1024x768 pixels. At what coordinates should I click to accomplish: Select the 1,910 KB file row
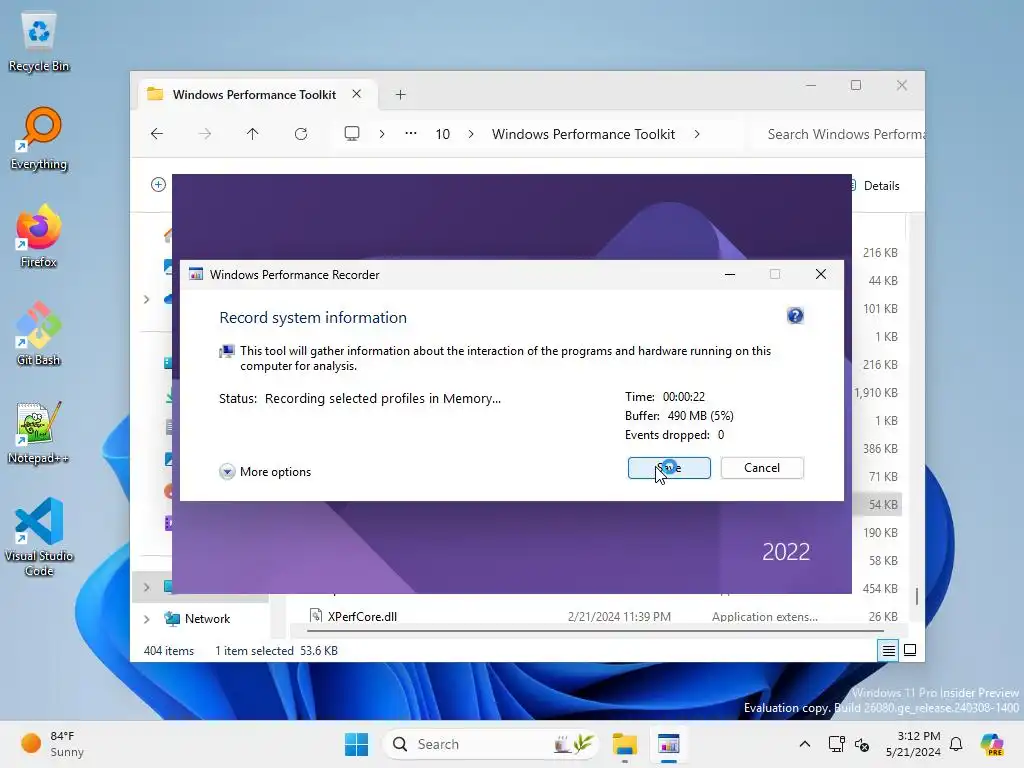pos(876,392)
